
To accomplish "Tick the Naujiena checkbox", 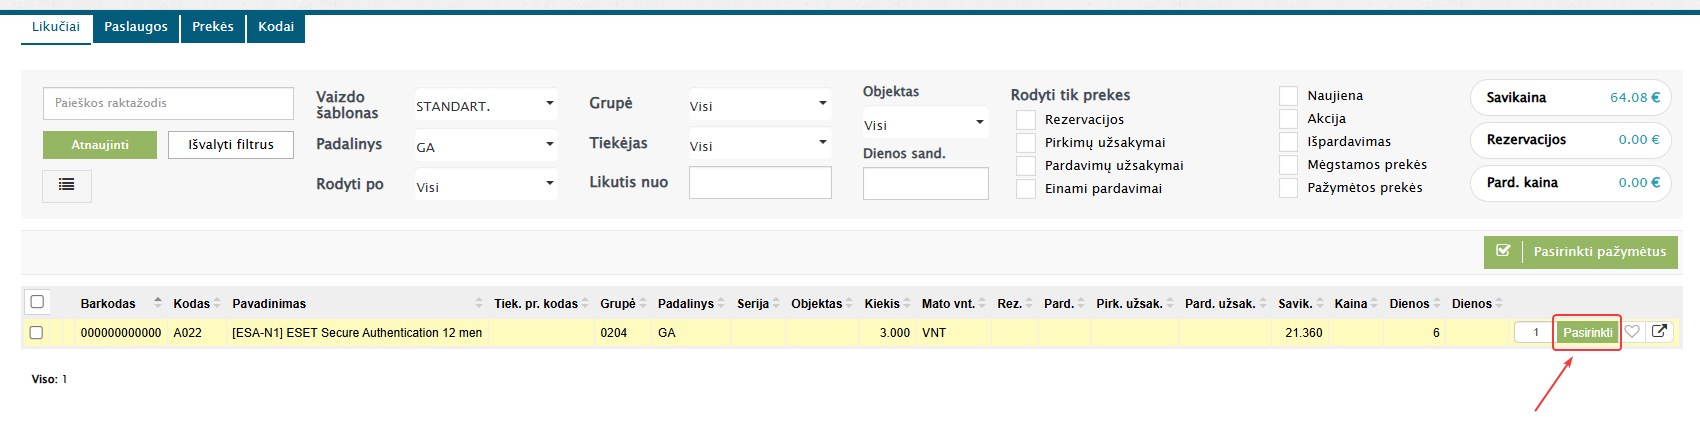I will coord(1288,96).
